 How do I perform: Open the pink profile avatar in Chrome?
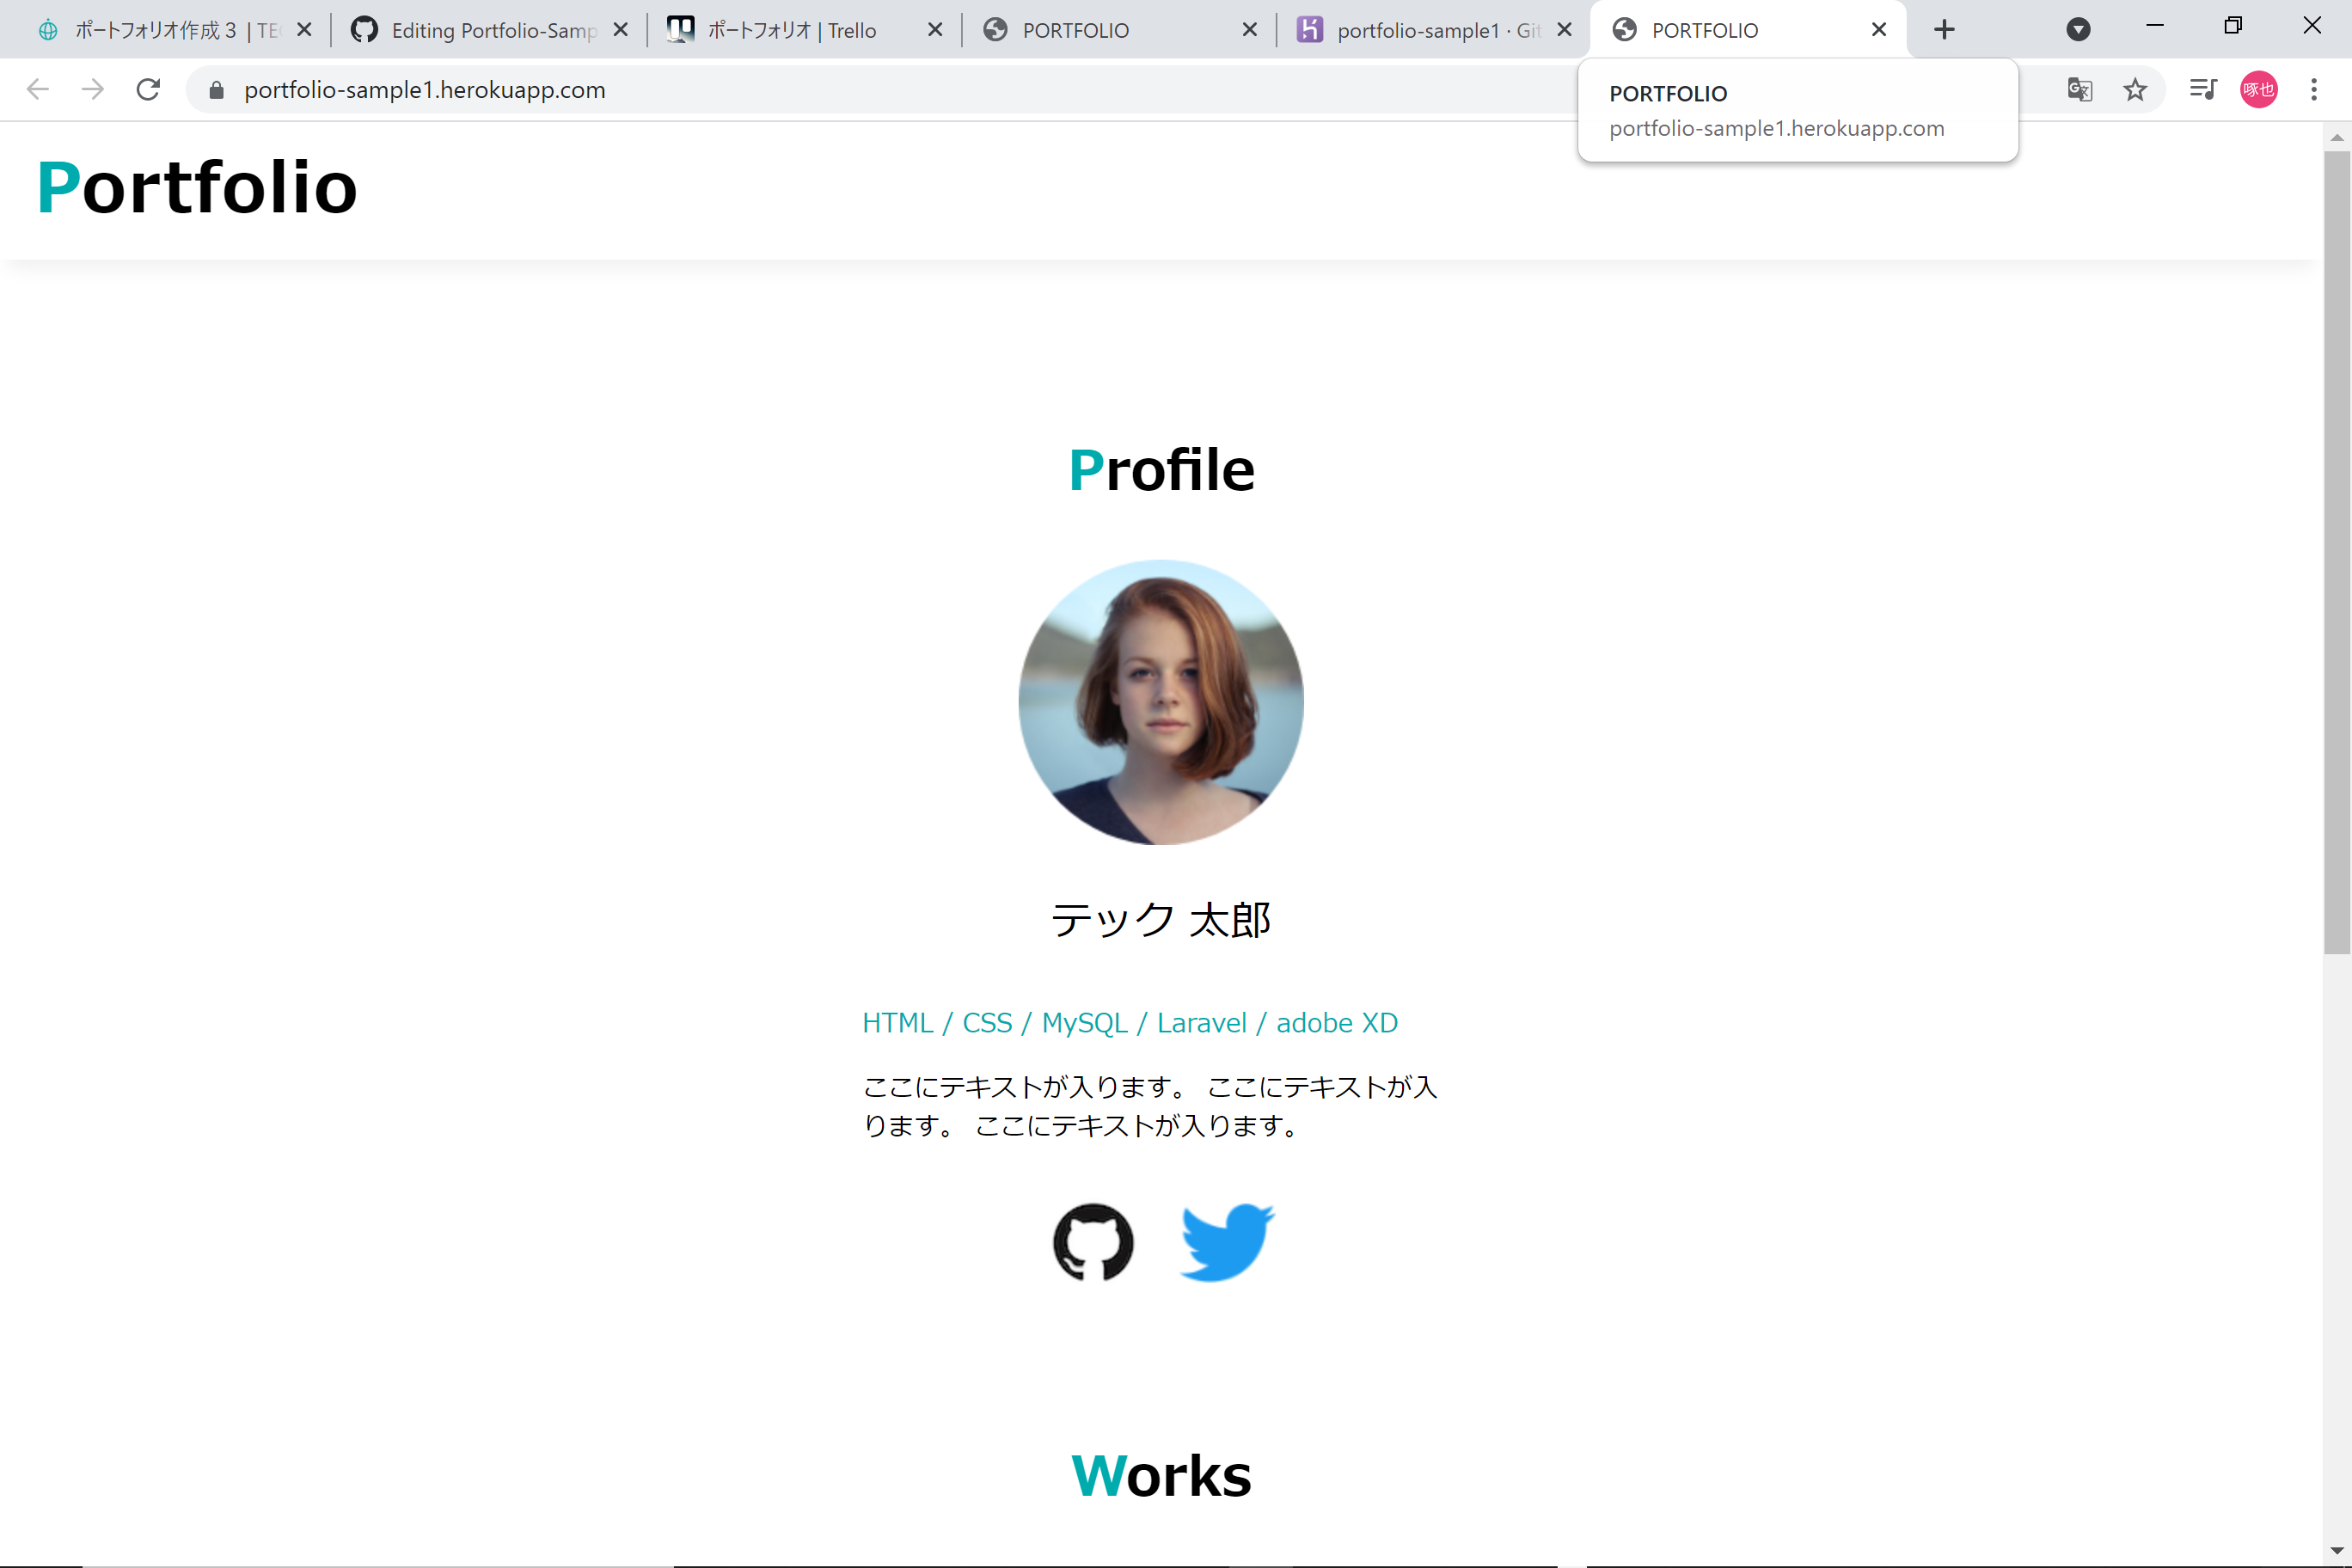[2259, 90]
